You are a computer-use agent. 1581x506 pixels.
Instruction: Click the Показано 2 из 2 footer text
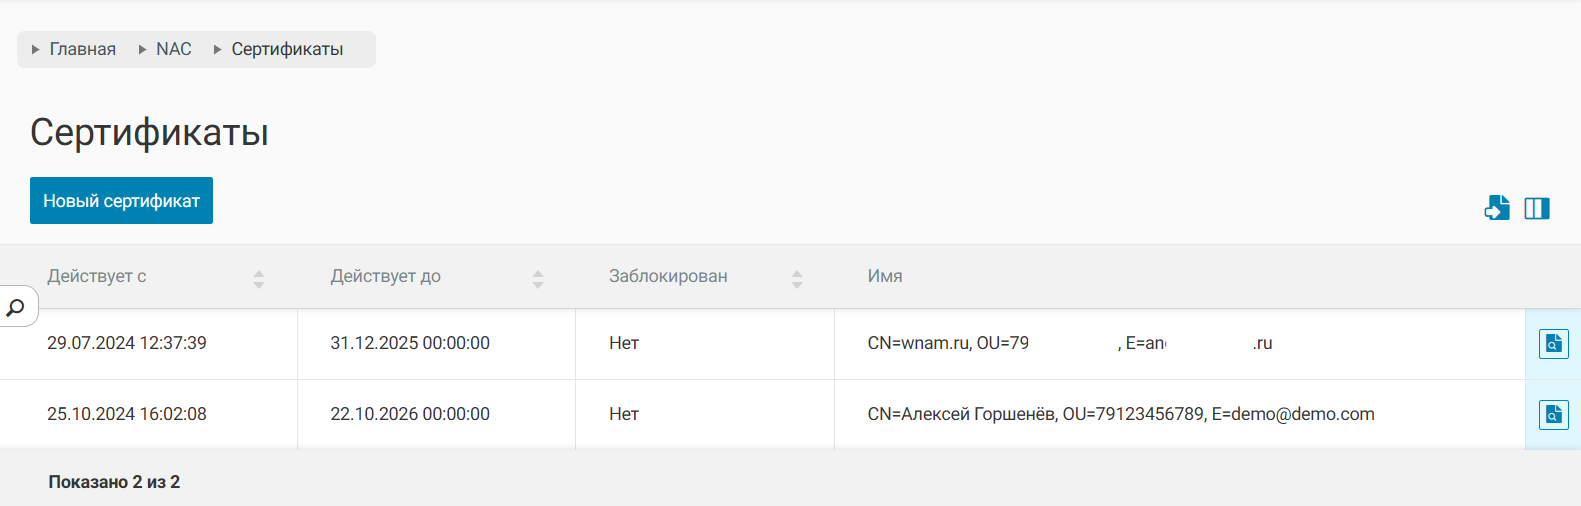[x=114, y=482]
